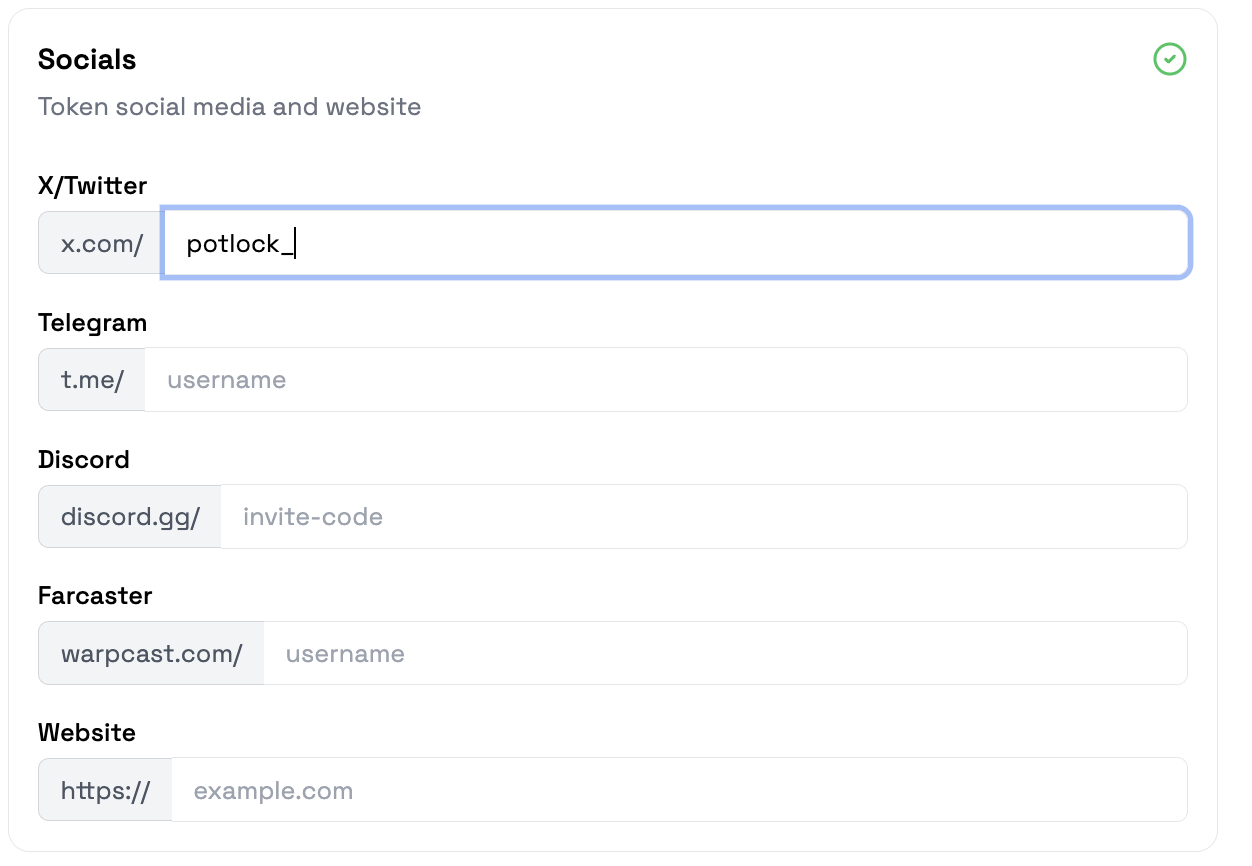Select the Discord invite-code input field
The image size is (1252, 866).
pos(704,517)
